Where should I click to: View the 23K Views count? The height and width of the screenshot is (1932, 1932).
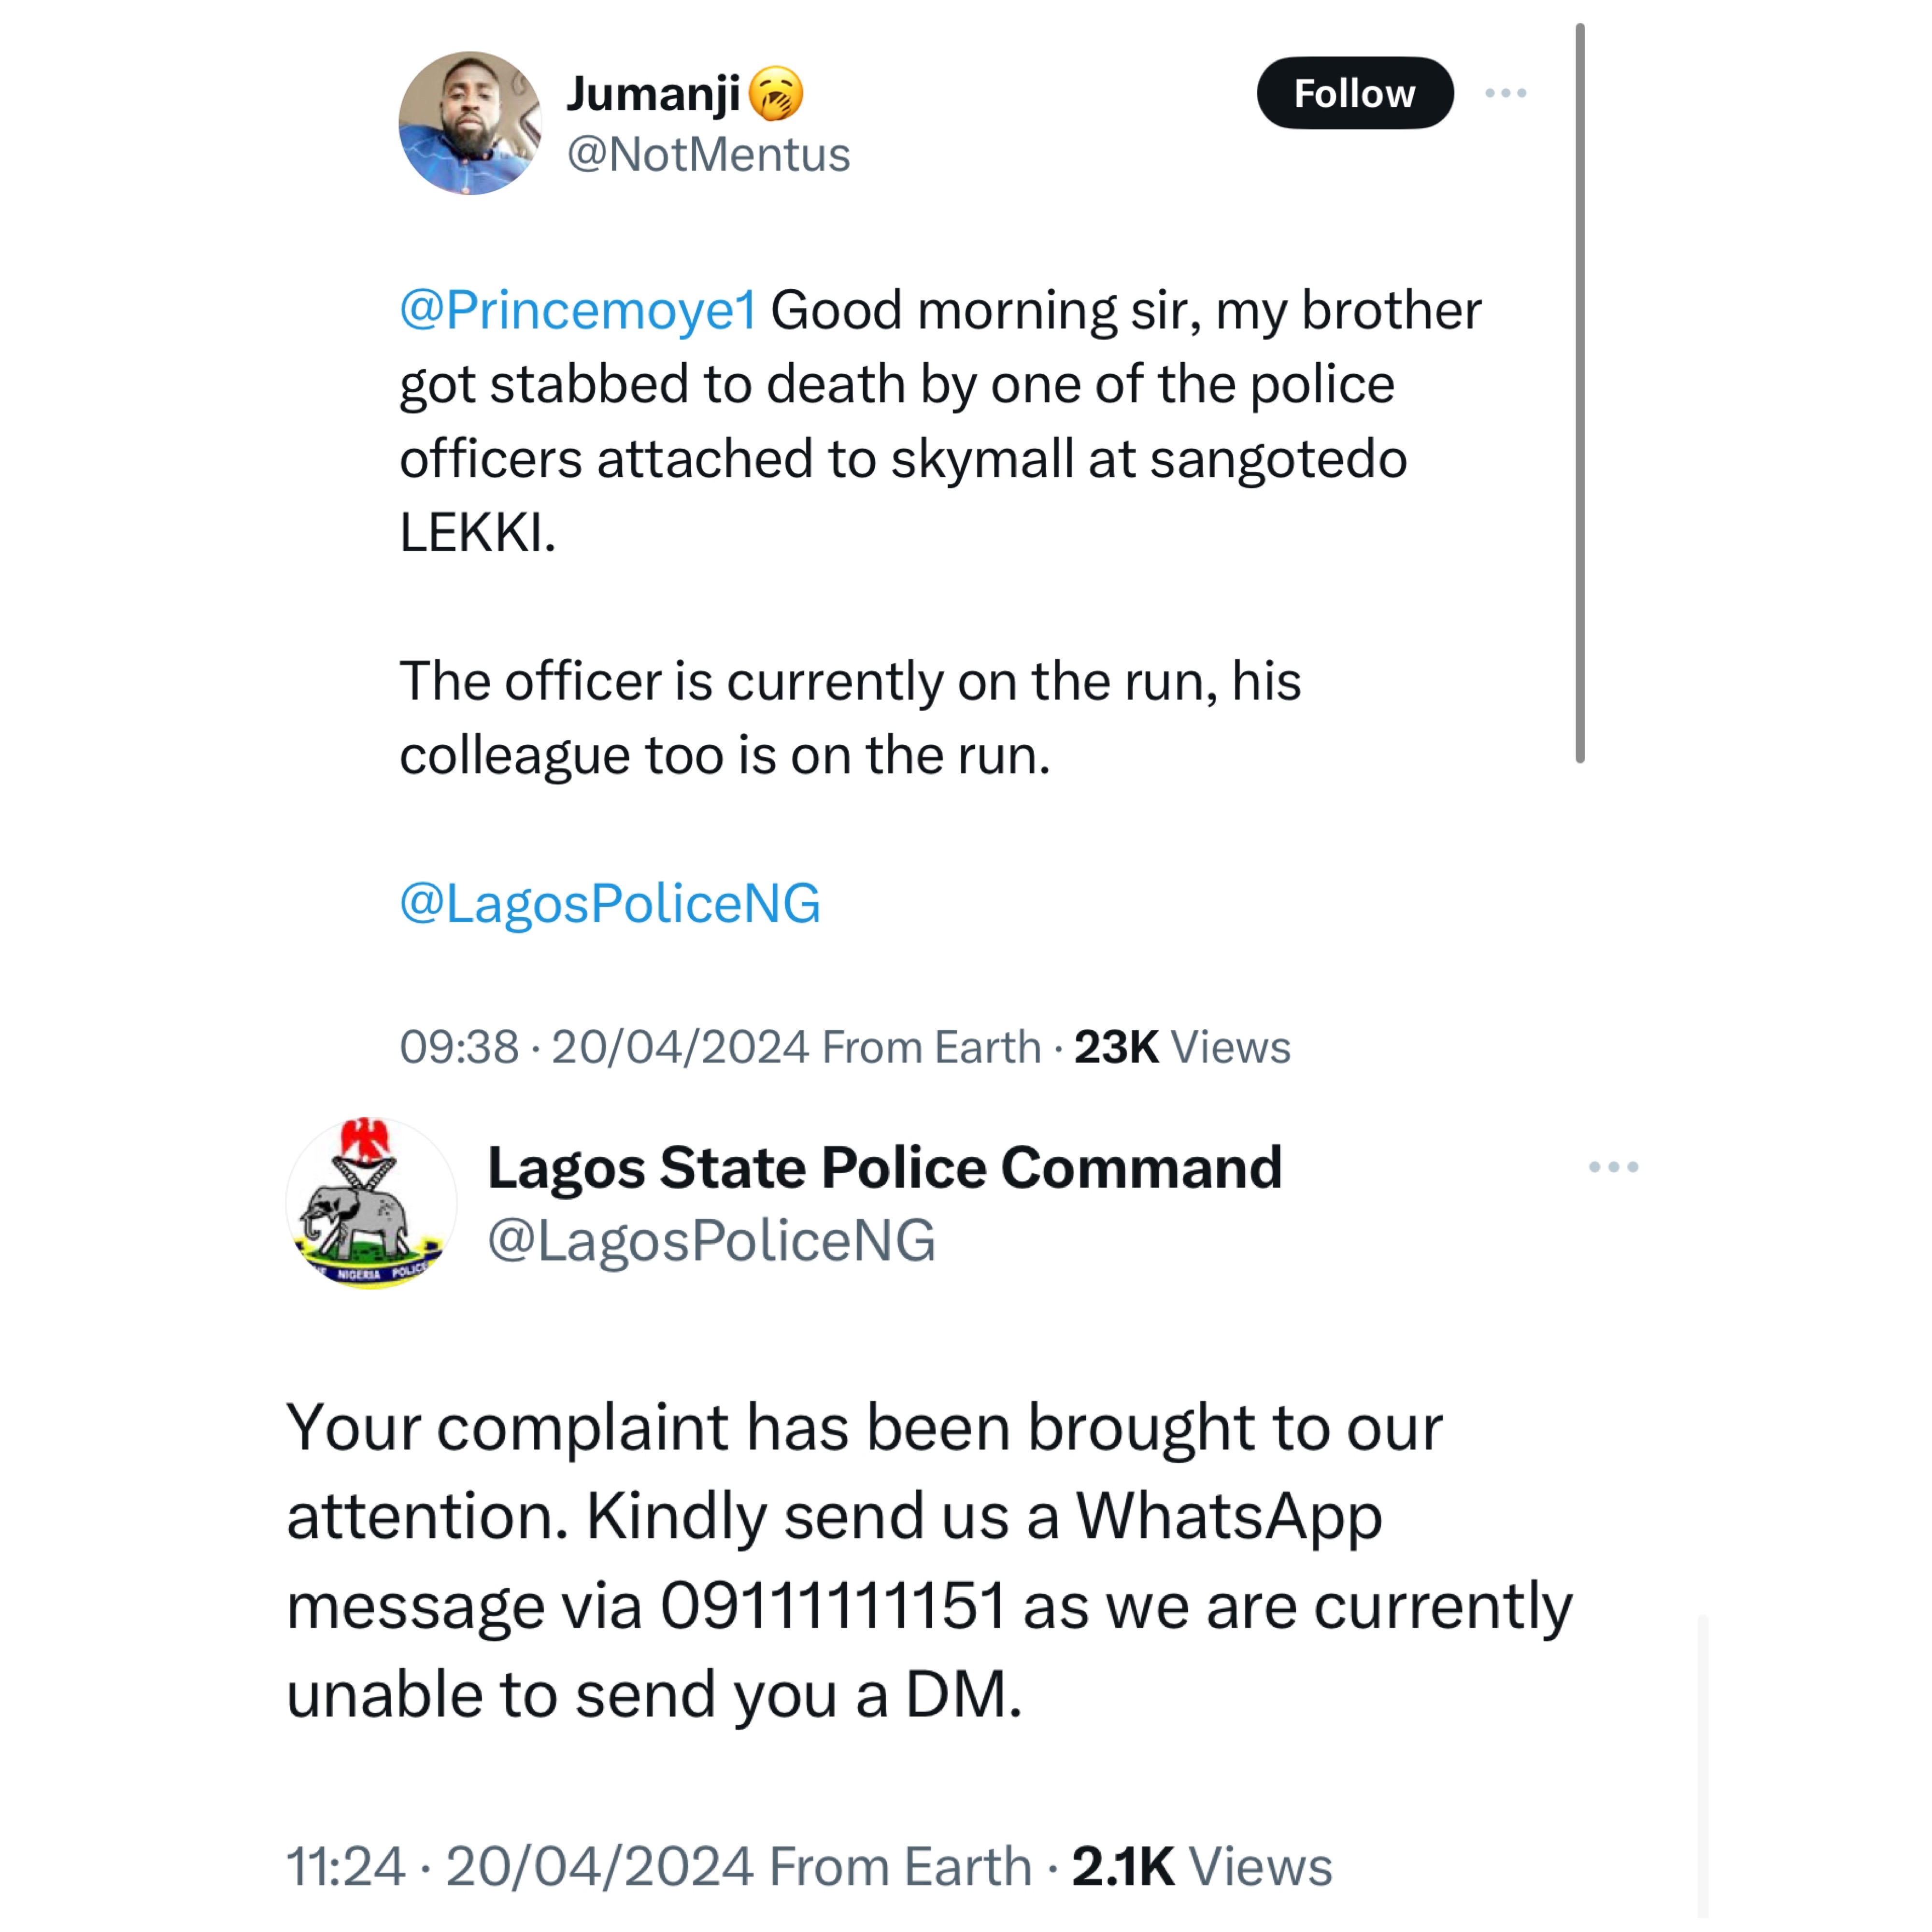(x=1181, y=1047)
